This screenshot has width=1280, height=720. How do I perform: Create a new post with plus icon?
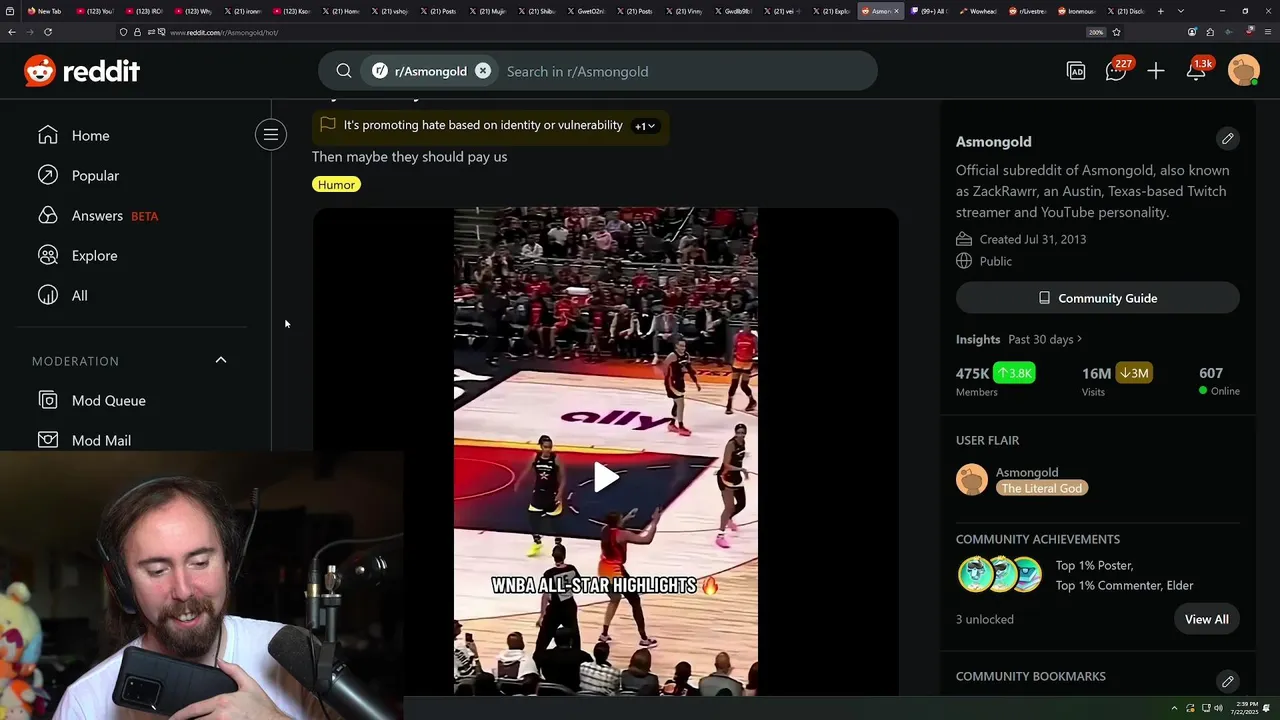[x=1156, y=71]
